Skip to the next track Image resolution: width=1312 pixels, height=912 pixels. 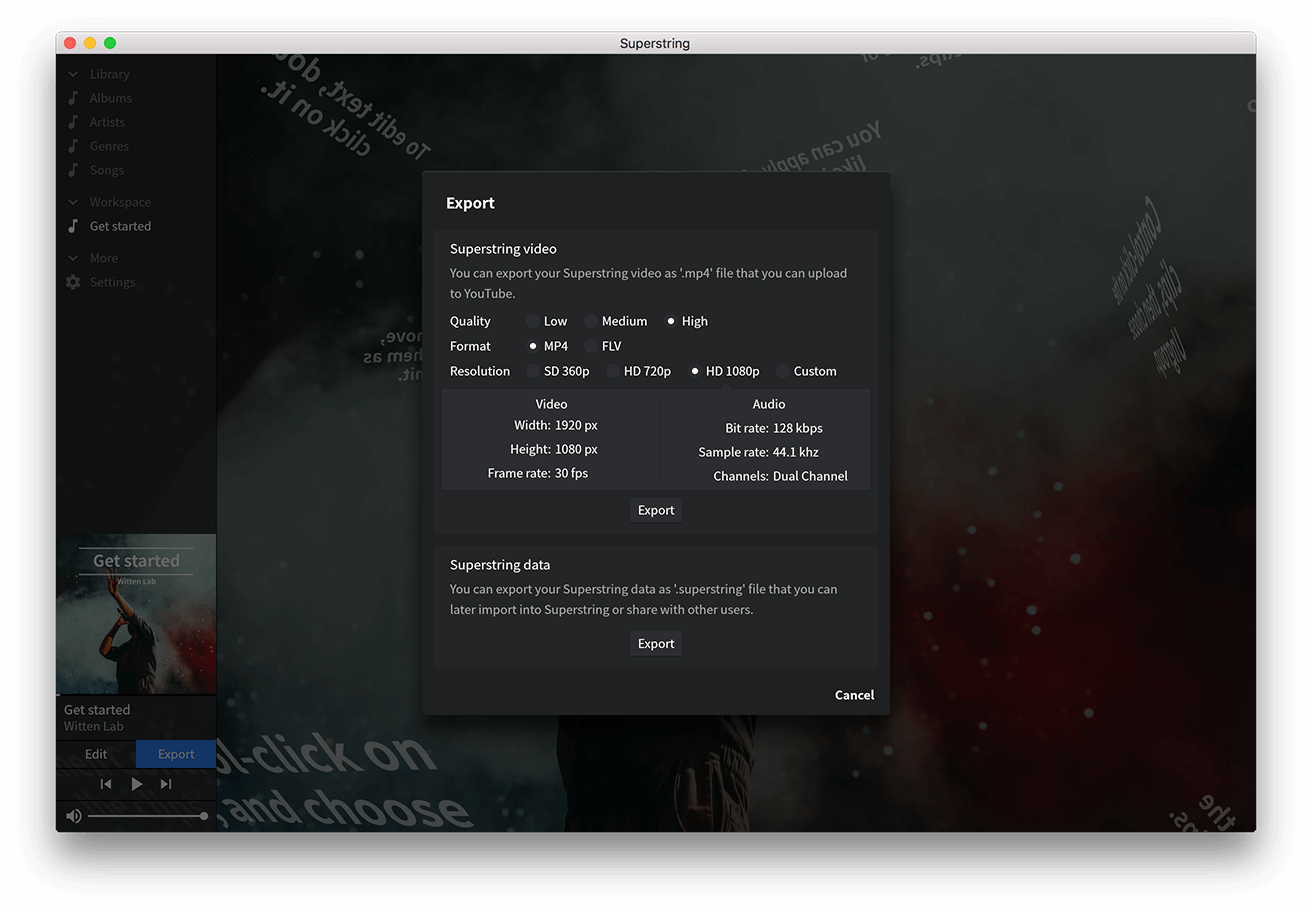click(x=166, y=784)
